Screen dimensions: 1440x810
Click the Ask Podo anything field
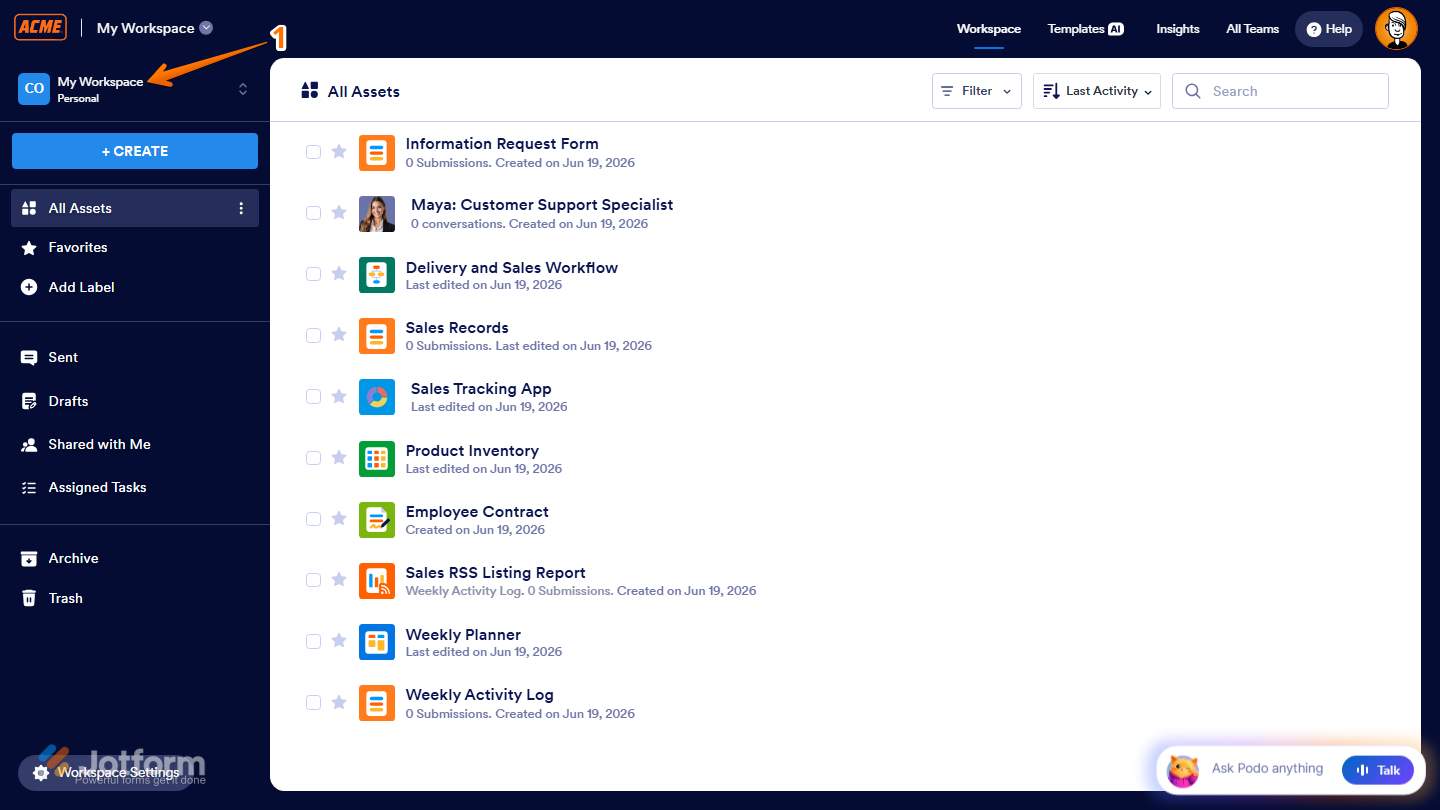(1267, 769)
